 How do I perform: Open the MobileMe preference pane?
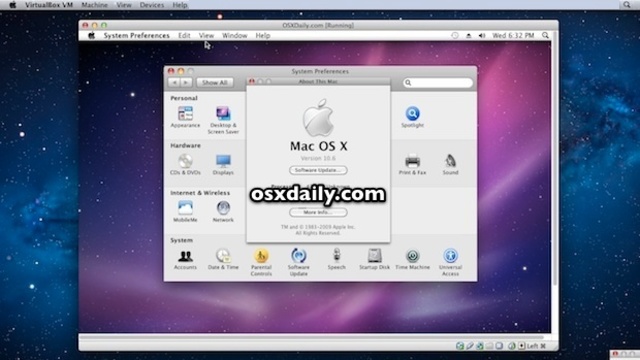coord(185,208)
